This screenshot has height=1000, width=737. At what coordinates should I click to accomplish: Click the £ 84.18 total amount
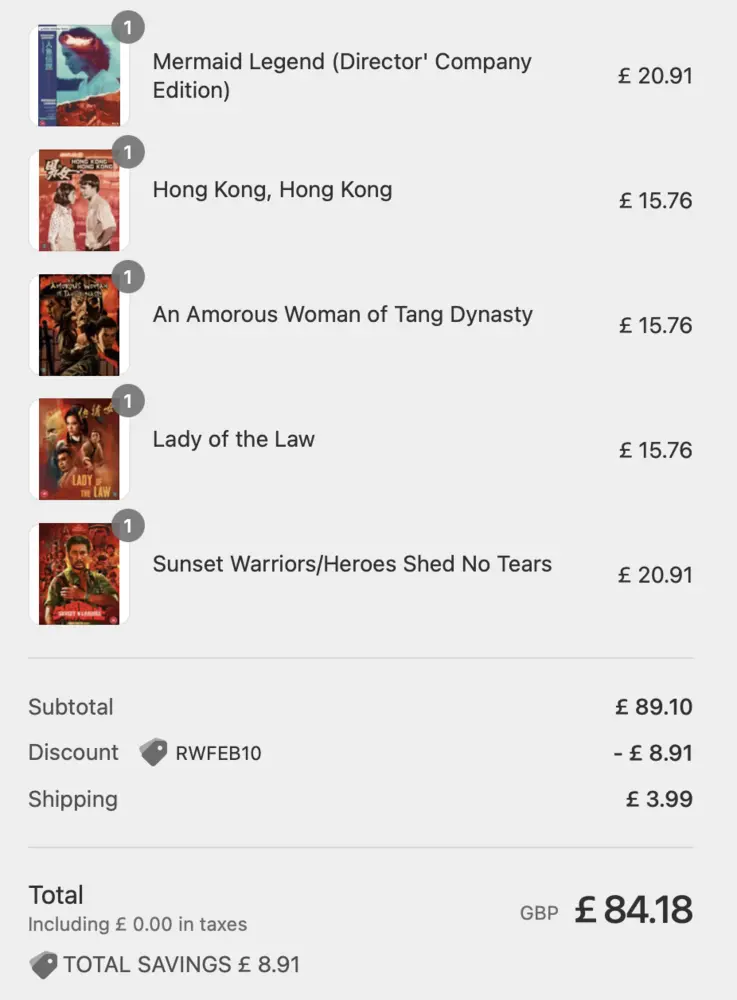click(633, 910)
